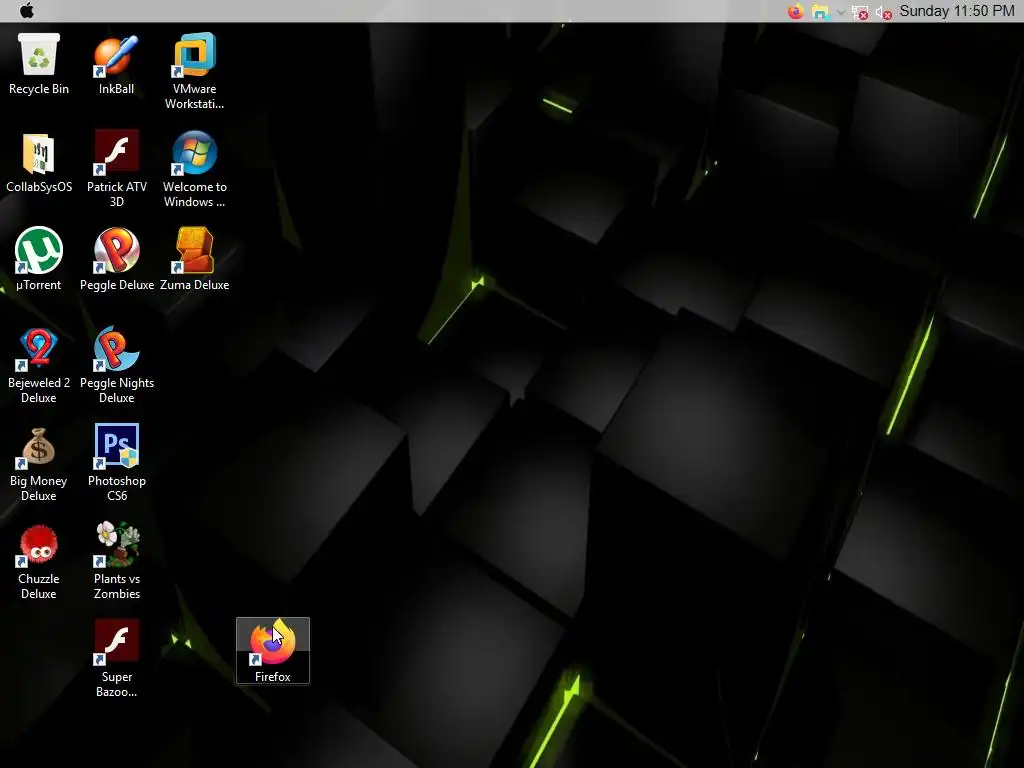Select the Welcome to Windows shortcut
The height and width of the screenshot is (768, 1024).
click(x=195, y=168)
